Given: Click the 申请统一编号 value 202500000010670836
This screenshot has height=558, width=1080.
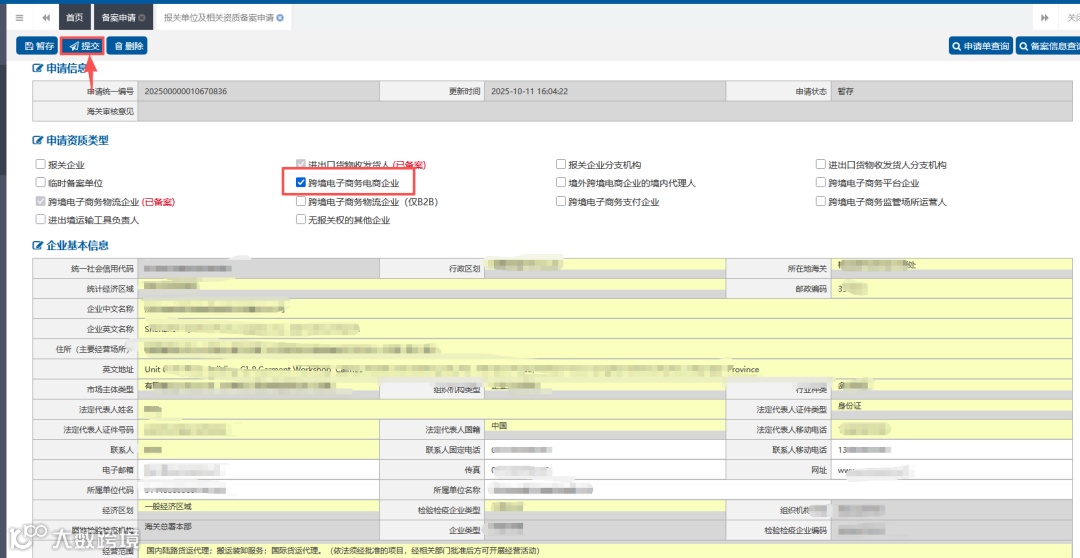Looking at the screenshot, I should (x=186, y=91).
